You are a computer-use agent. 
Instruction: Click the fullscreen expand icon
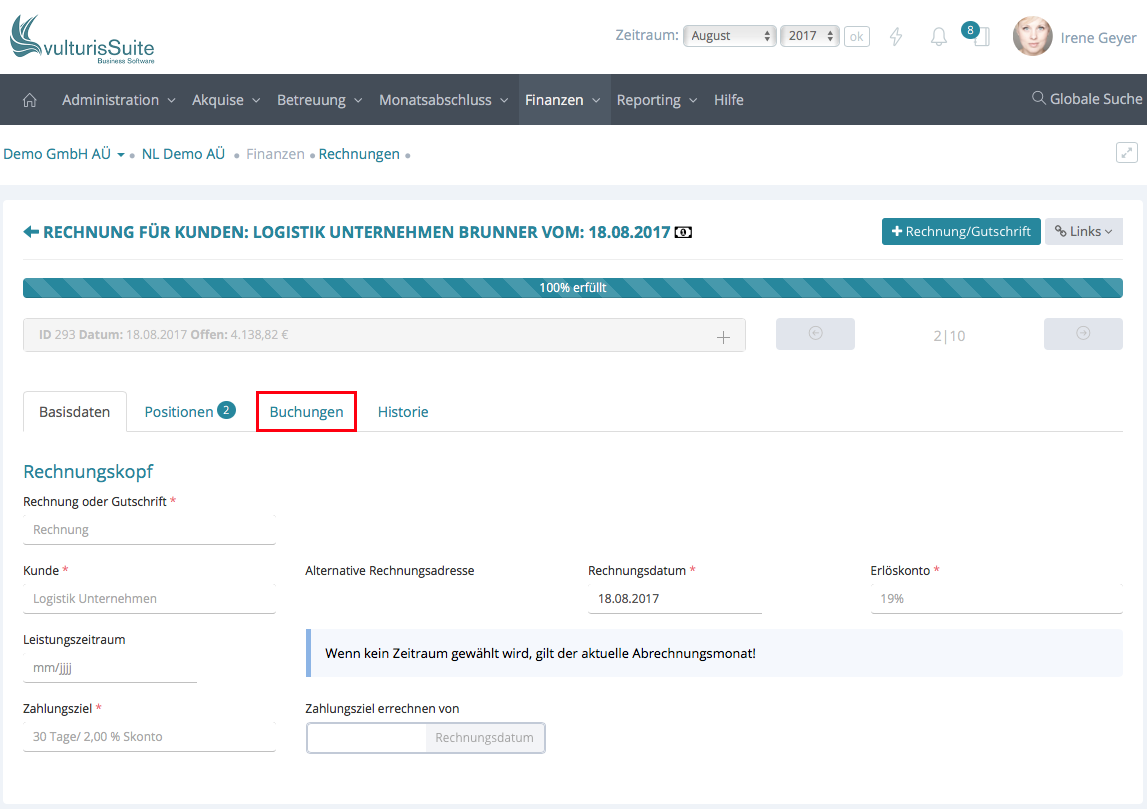pyautogui.click(x=1126, y=153)
